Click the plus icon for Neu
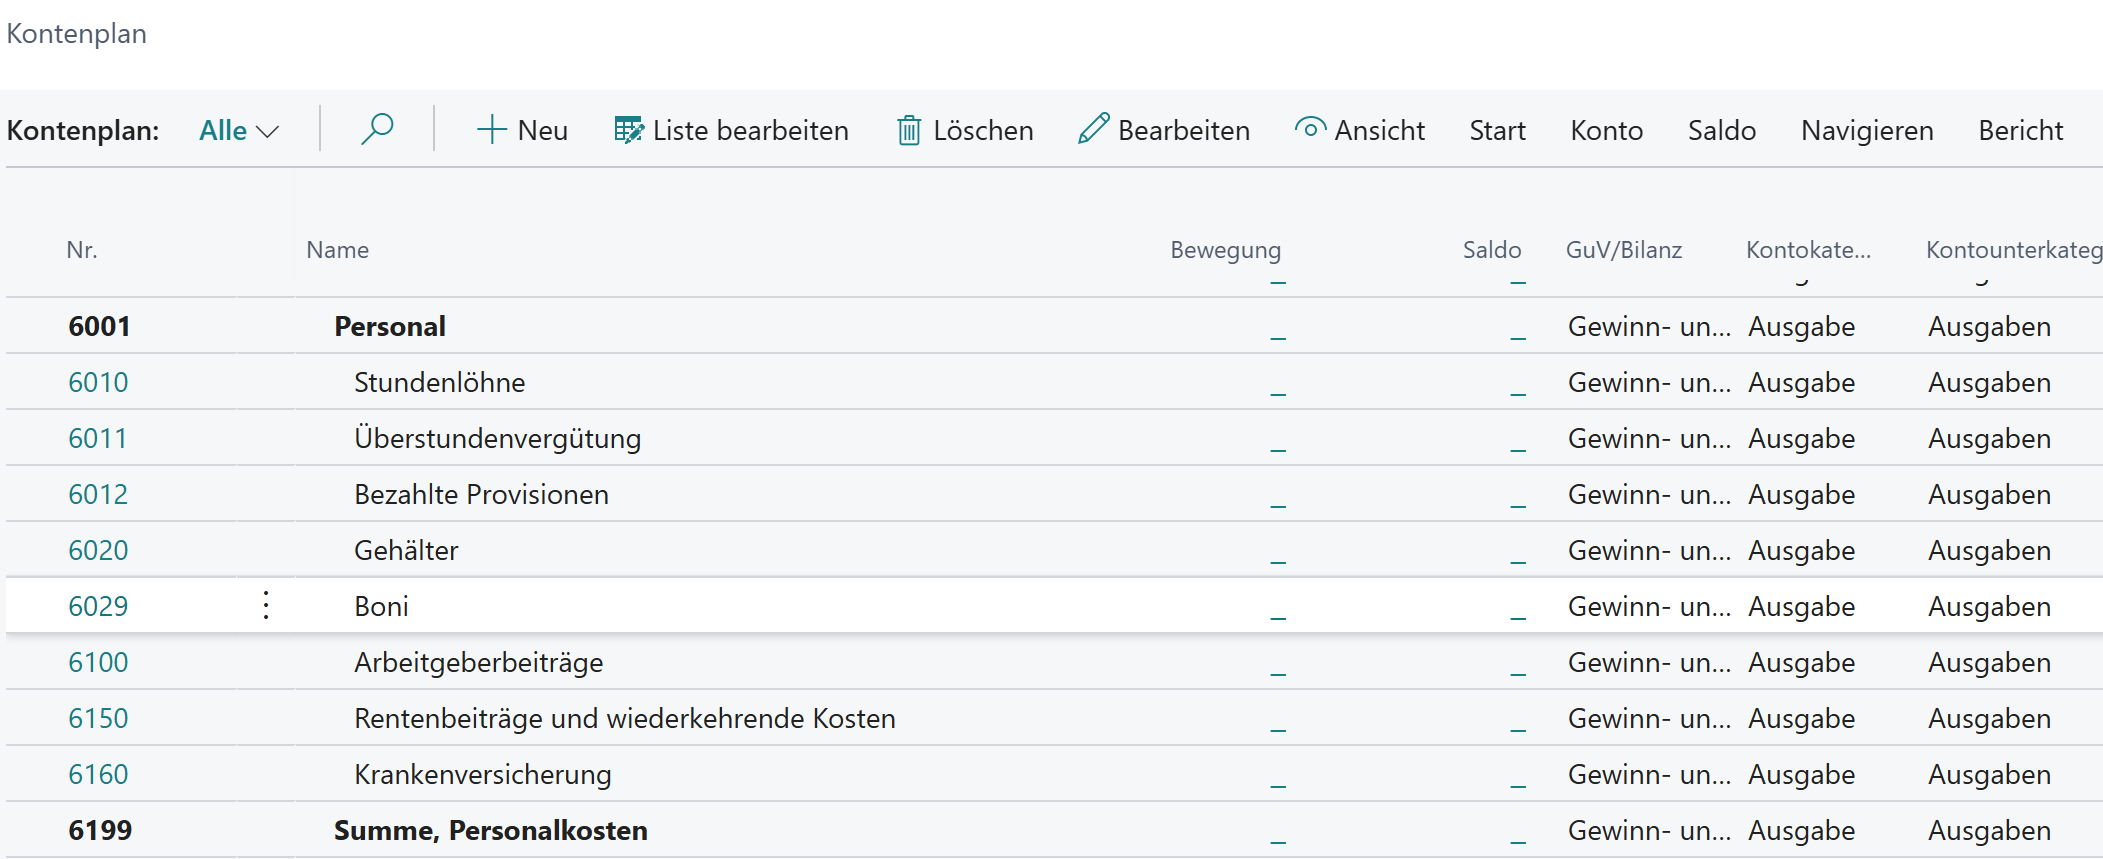The image size is (2103, 859). coord(491,130)
